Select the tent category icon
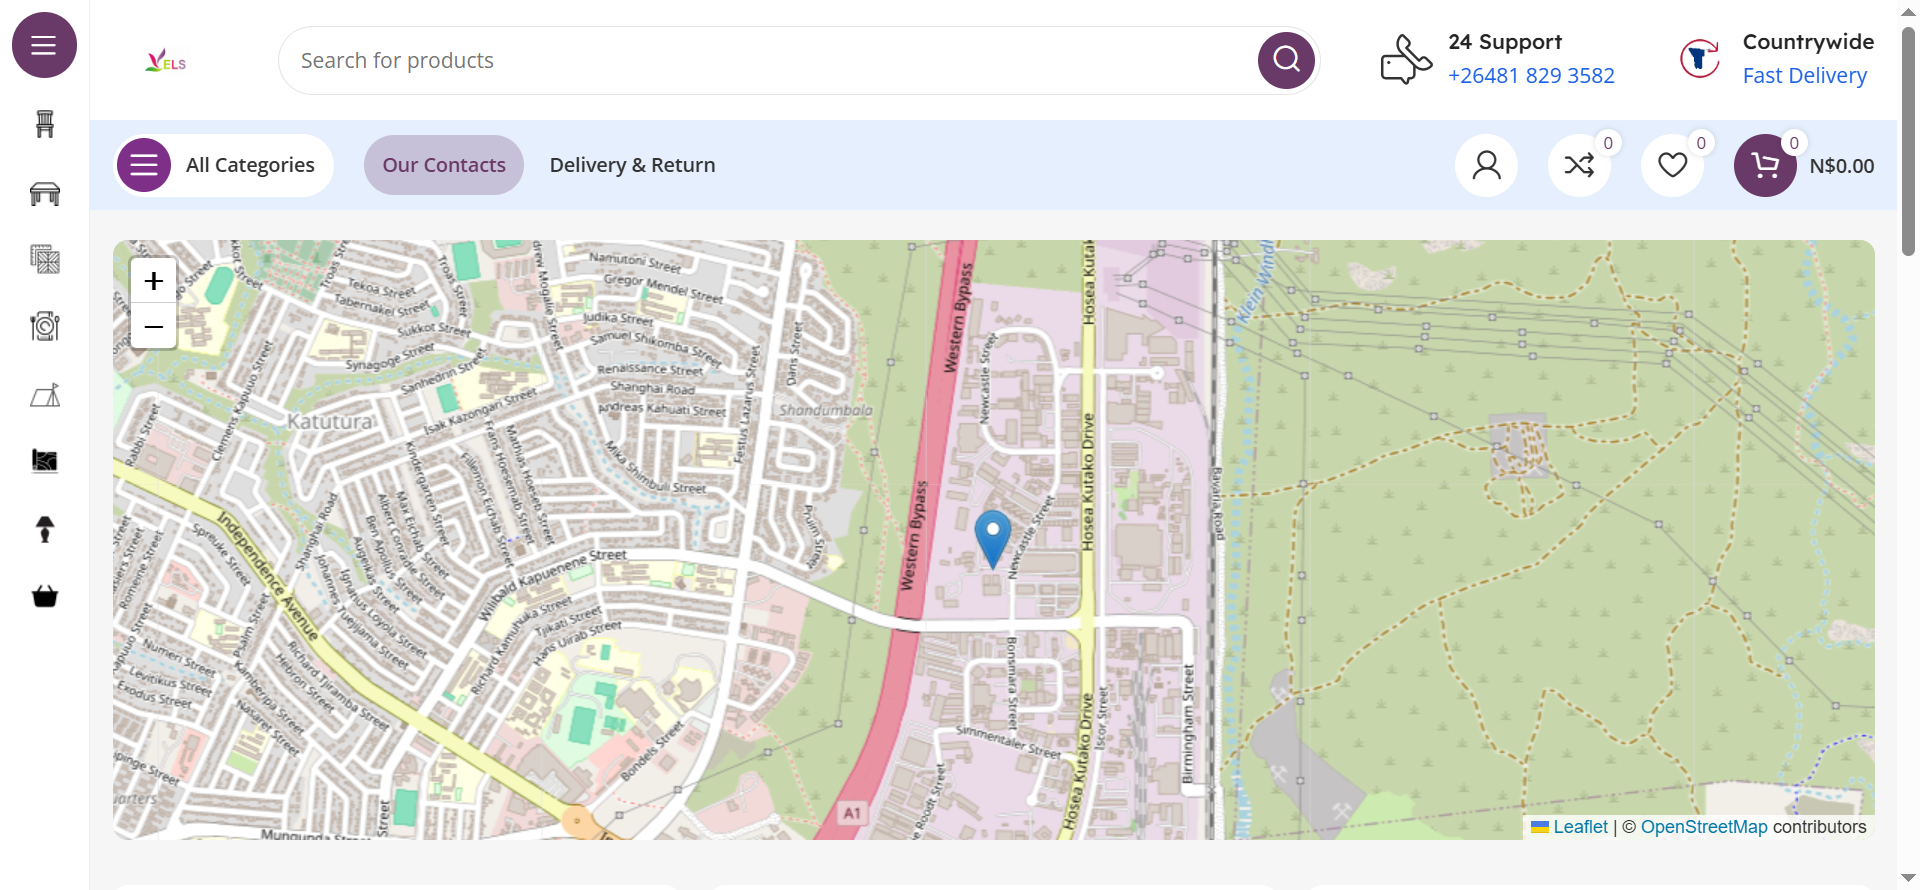This screenshot has width=1920, height=890. pyautogui.click(x=45, y=395)
